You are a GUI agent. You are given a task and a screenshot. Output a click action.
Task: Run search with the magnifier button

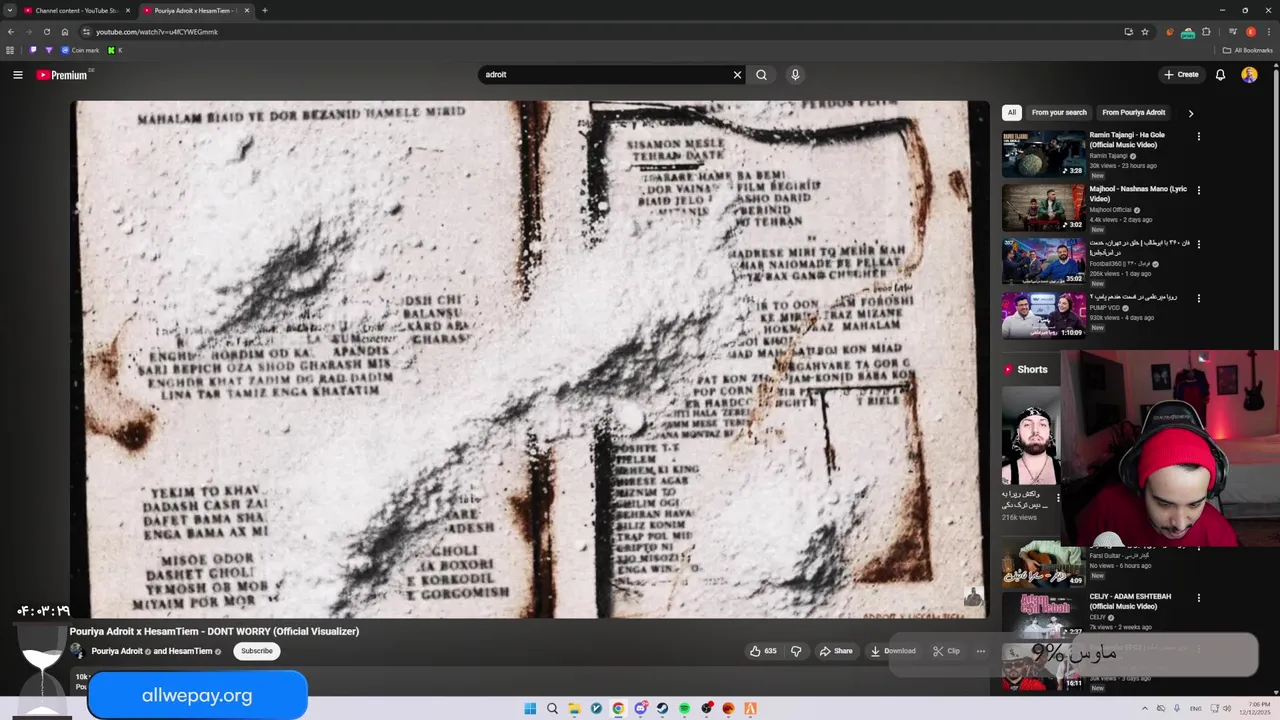pos(761,75)
